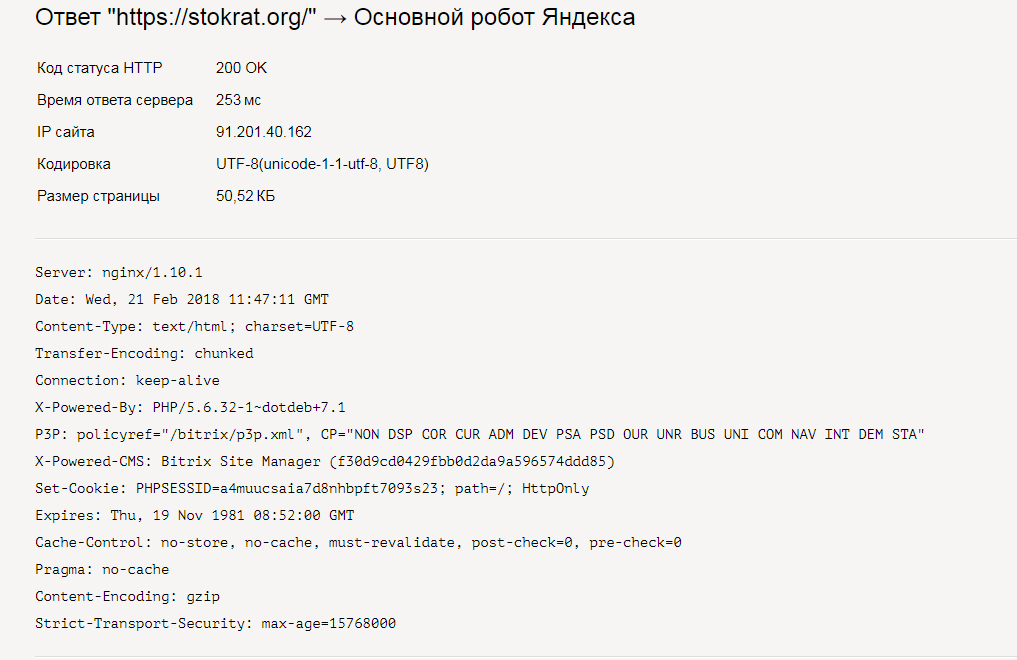Click the response heading with stokrat.org URL
The image size is (1017, 660).
pos(335,18)
